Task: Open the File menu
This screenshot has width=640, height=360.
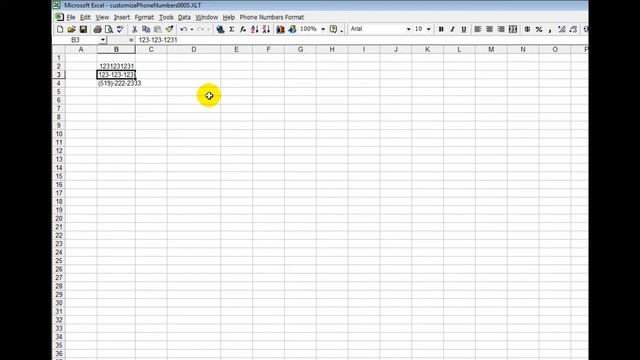Action: click(71, 17)
